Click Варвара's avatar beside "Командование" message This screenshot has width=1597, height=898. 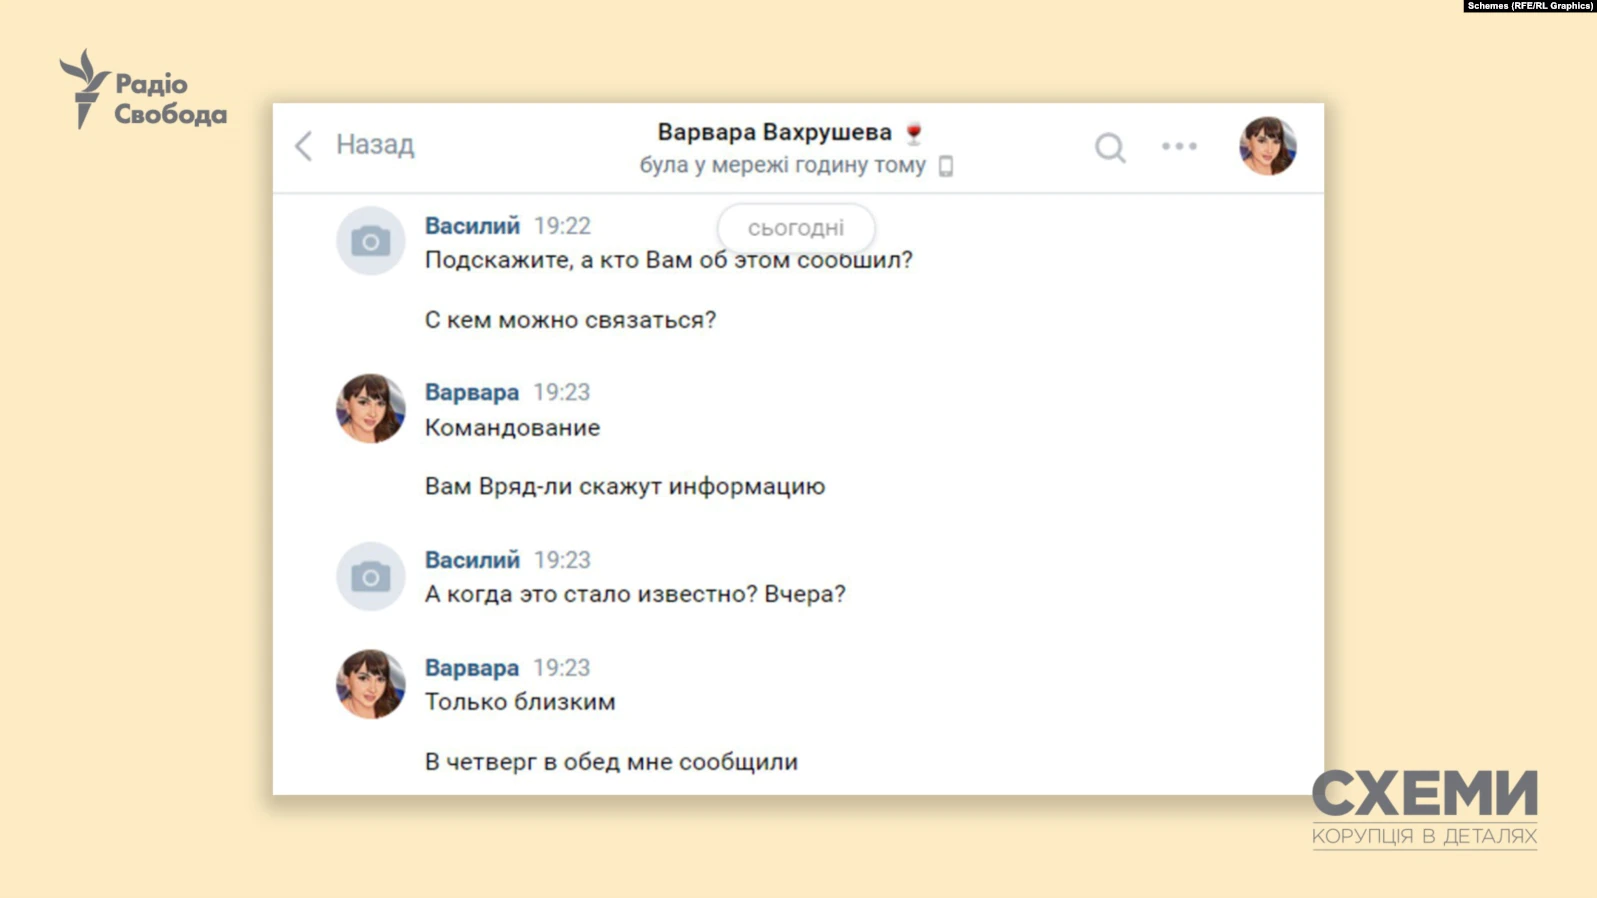pos(370,408)
